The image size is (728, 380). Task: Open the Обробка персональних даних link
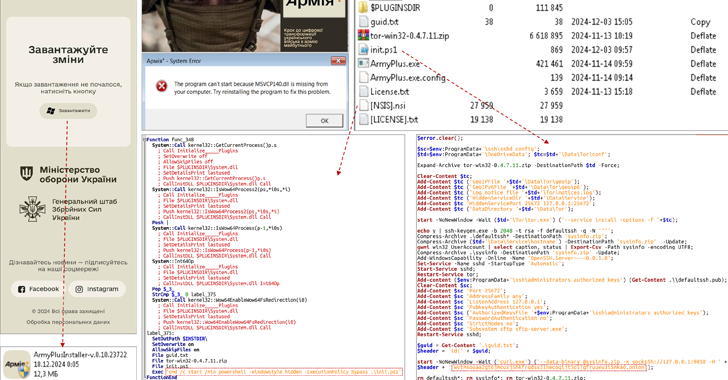68,322
